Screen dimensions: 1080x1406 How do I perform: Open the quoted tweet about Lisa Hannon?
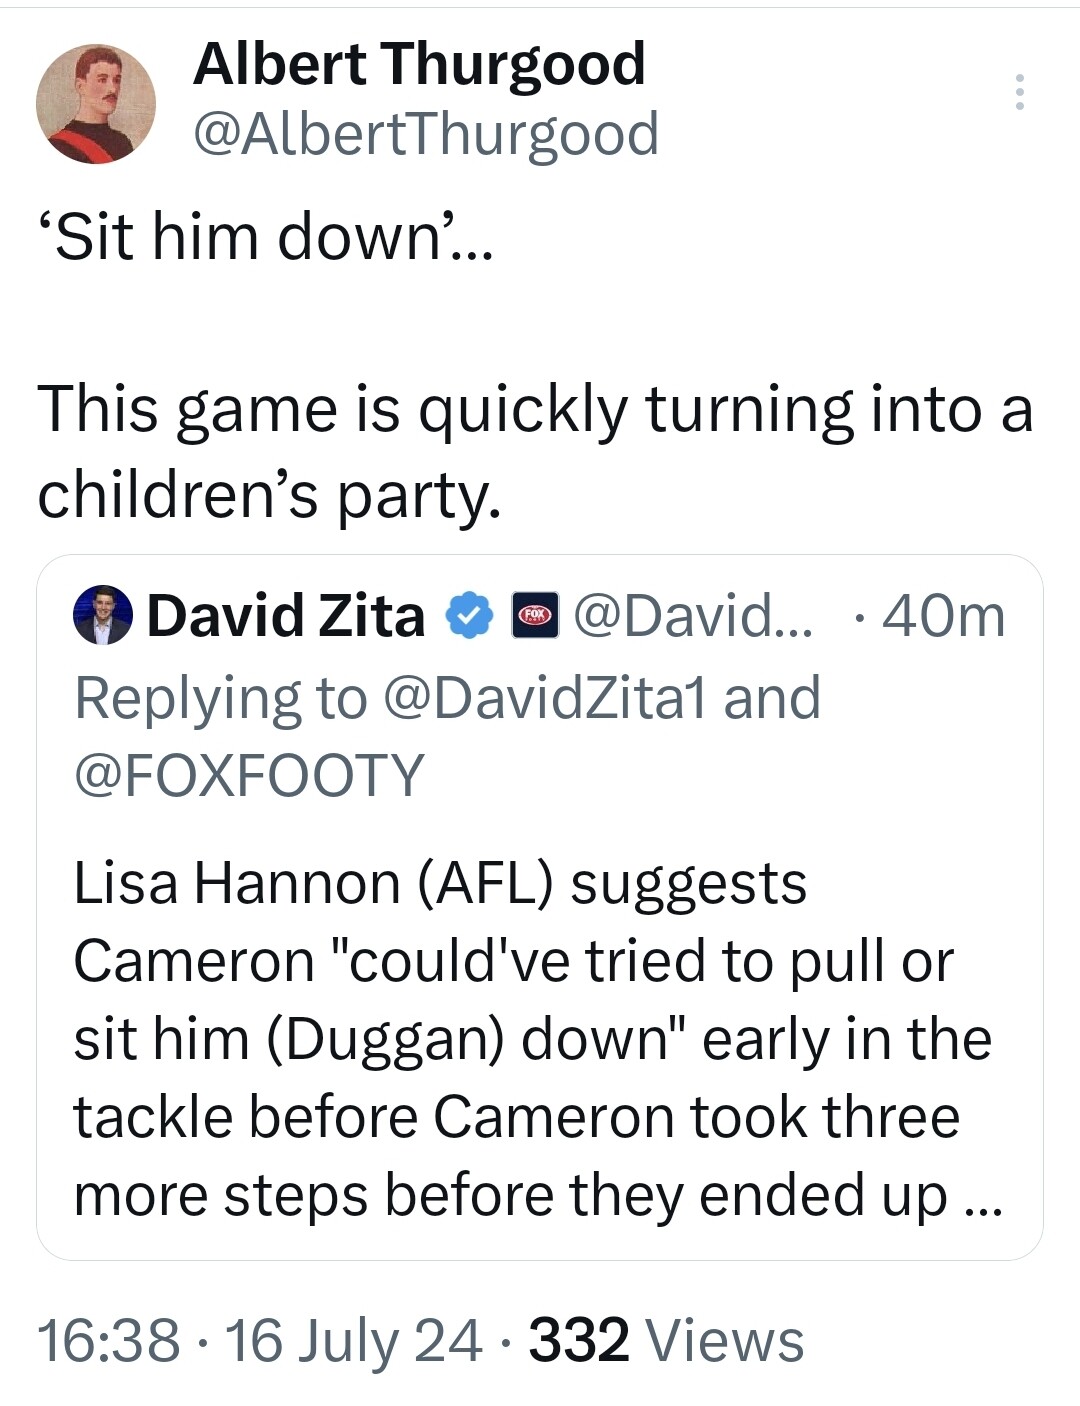540,907
